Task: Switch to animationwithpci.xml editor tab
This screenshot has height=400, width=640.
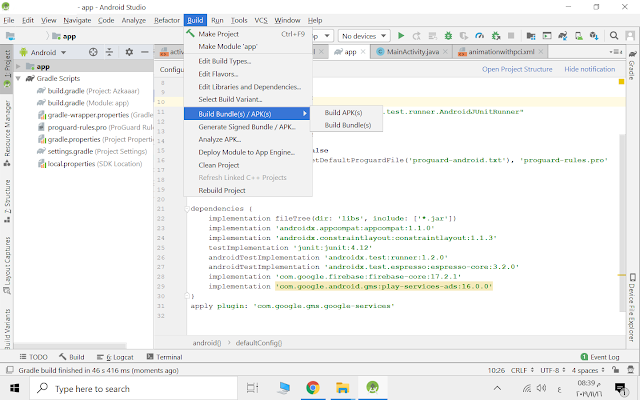Action: (x=500, y=52)
